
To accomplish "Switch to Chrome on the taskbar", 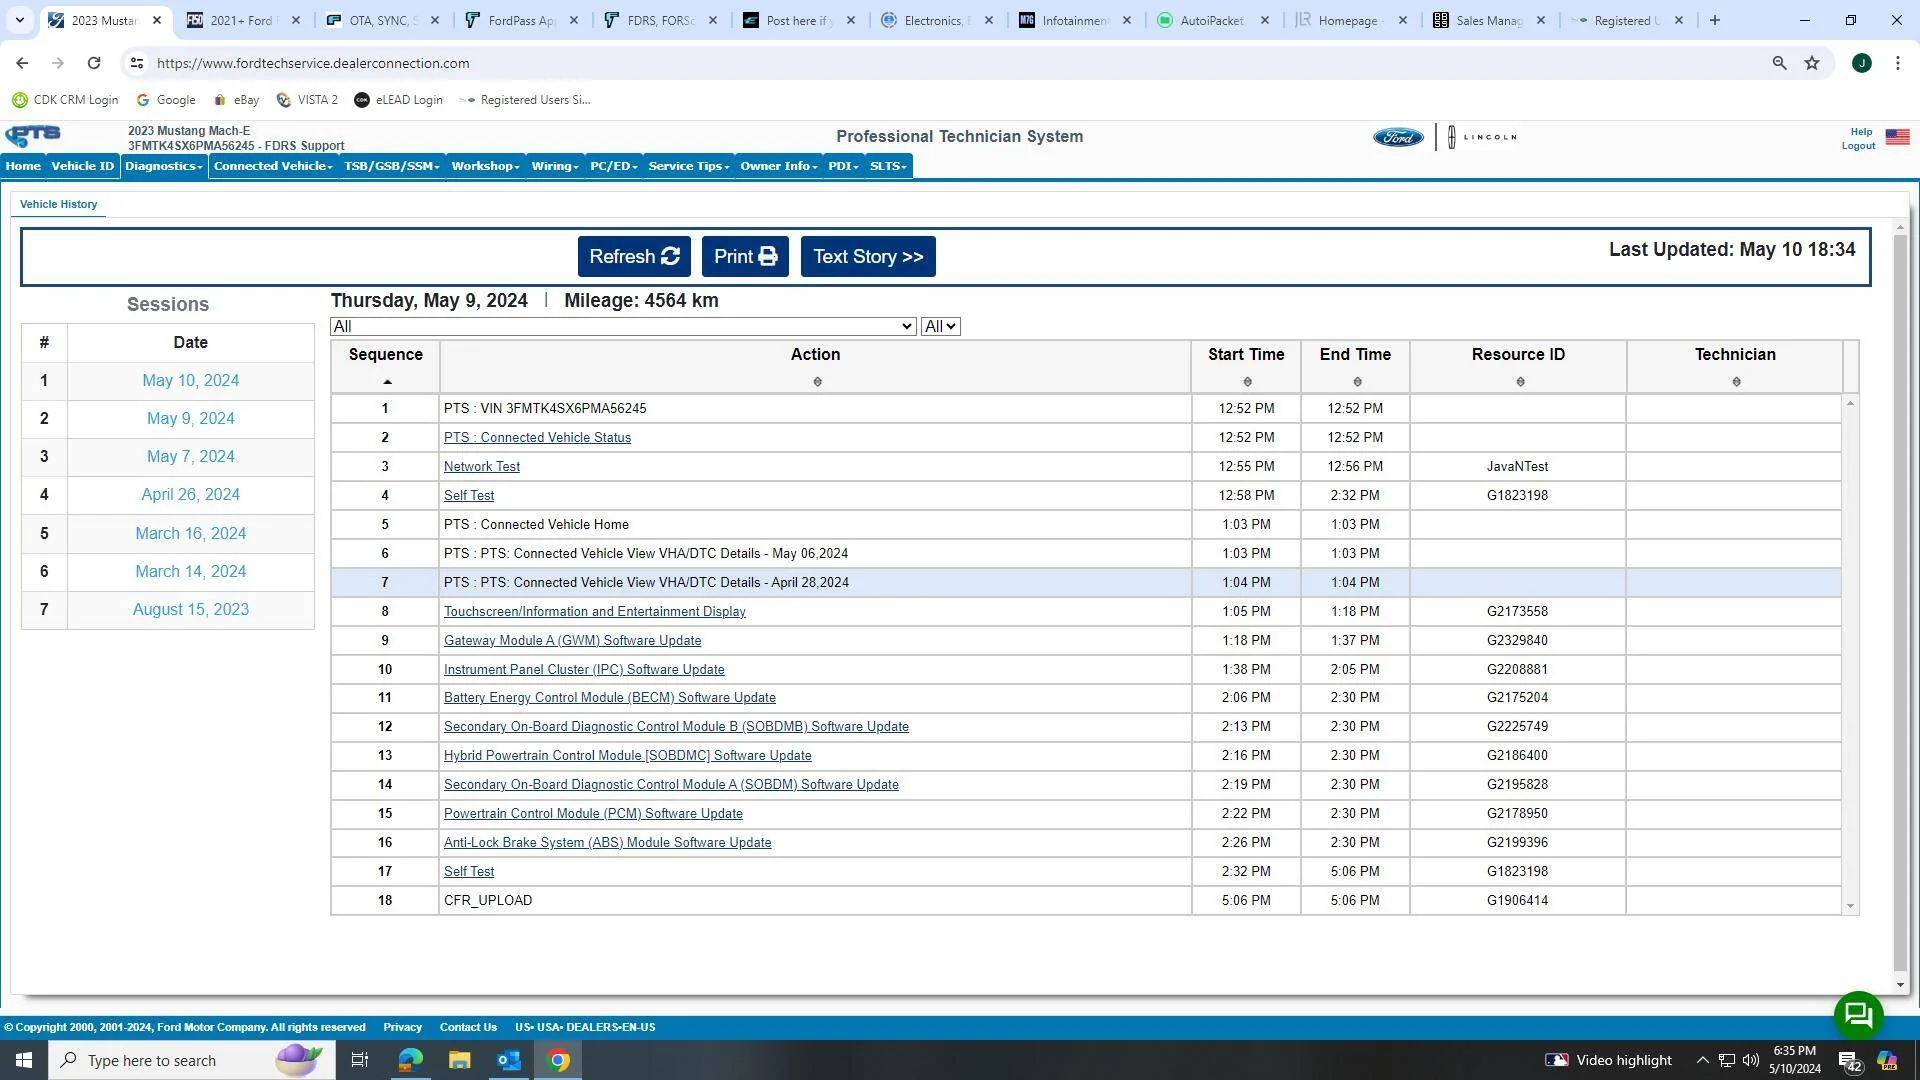I will click(x=559, y=1060).
